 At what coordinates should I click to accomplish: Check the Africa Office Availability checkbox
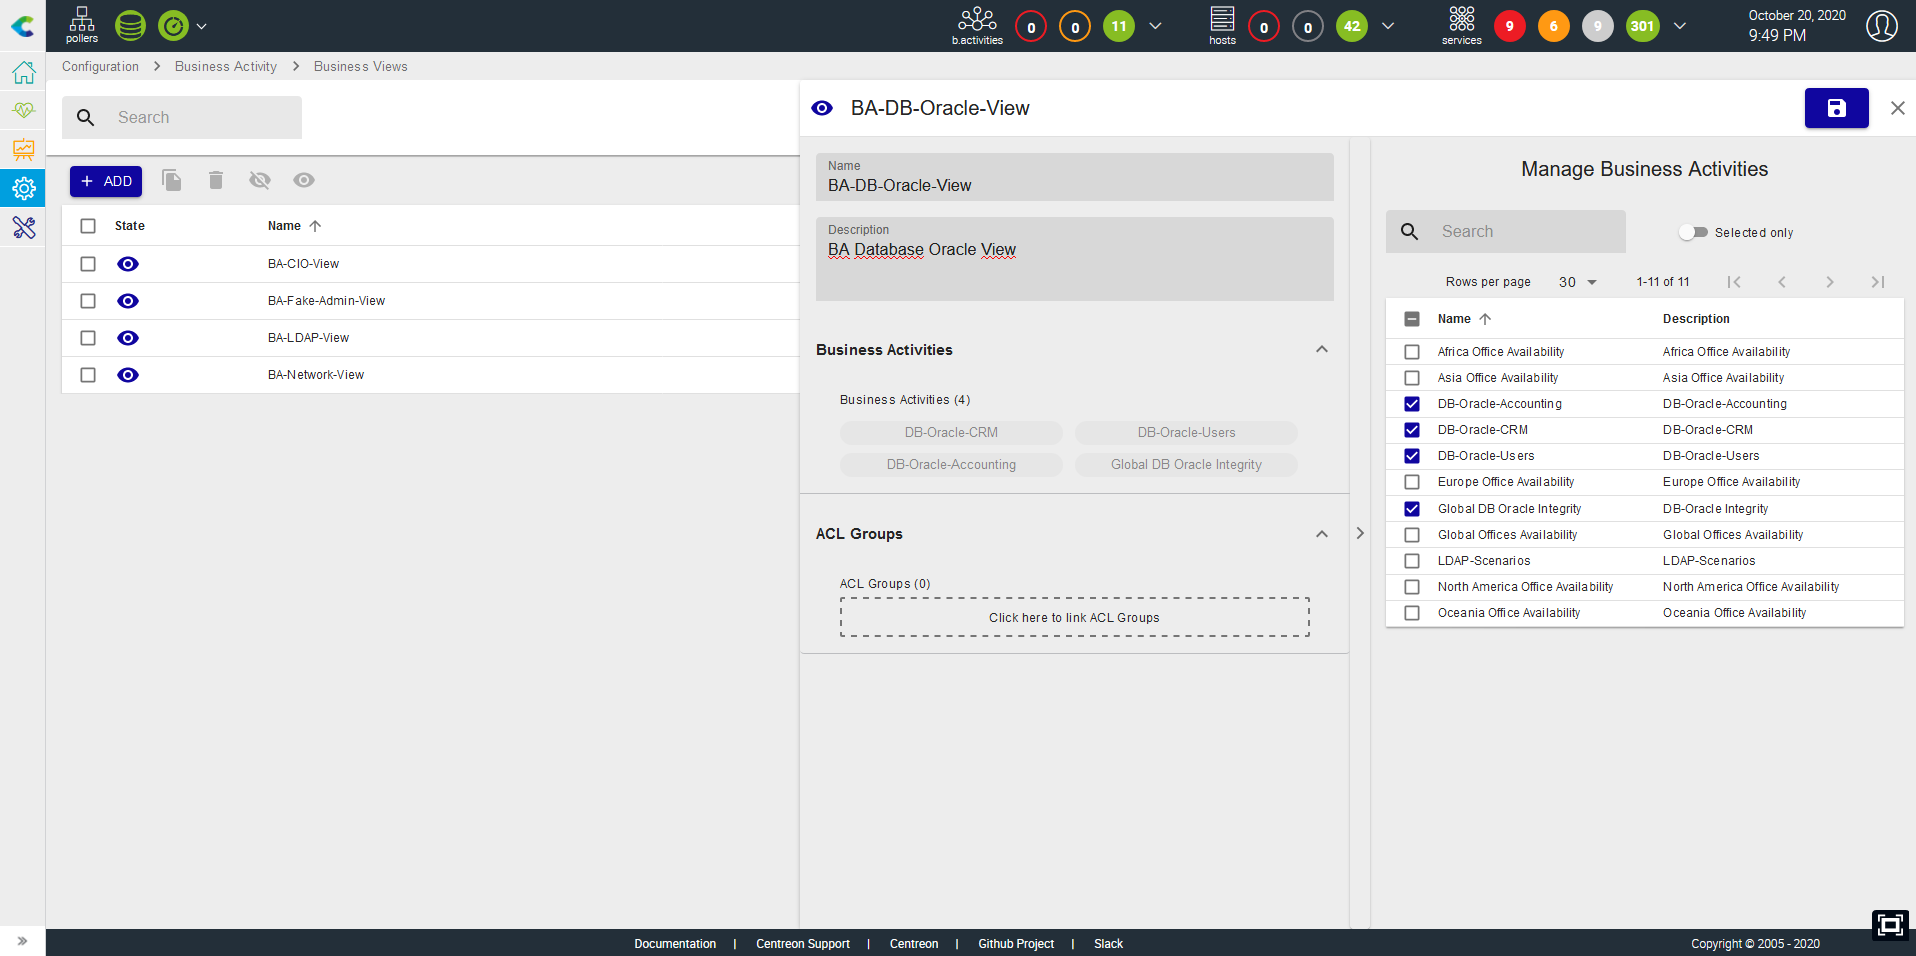[1412, 352]
